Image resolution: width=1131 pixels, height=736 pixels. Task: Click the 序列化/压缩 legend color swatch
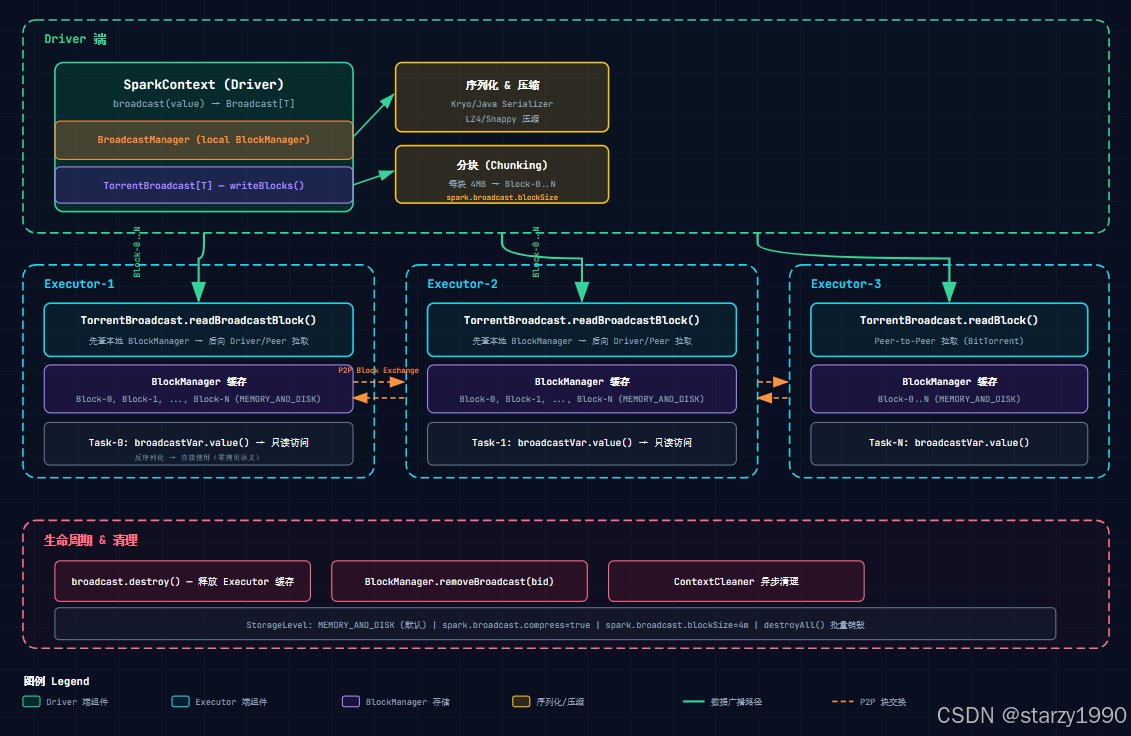(x=521, y=701)
